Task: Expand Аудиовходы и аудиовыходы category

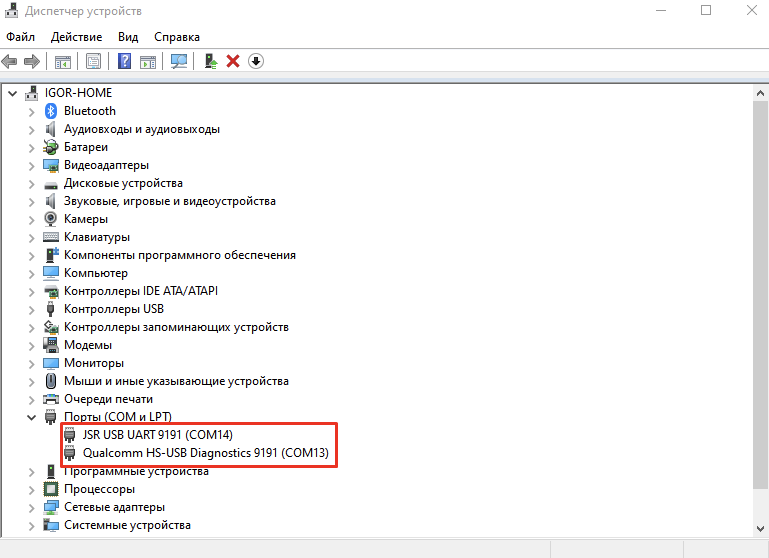Action: [x=31, y=130]
